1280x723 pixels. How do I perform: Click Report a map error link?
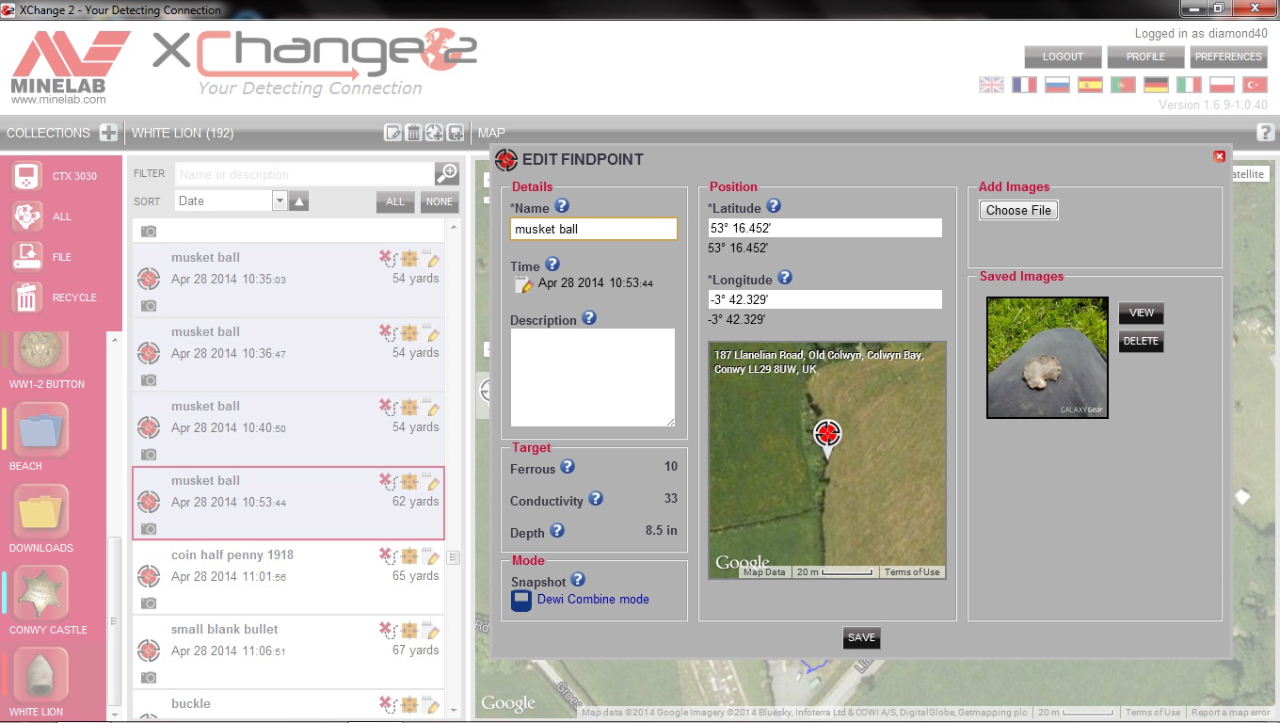click(1232, 713)
